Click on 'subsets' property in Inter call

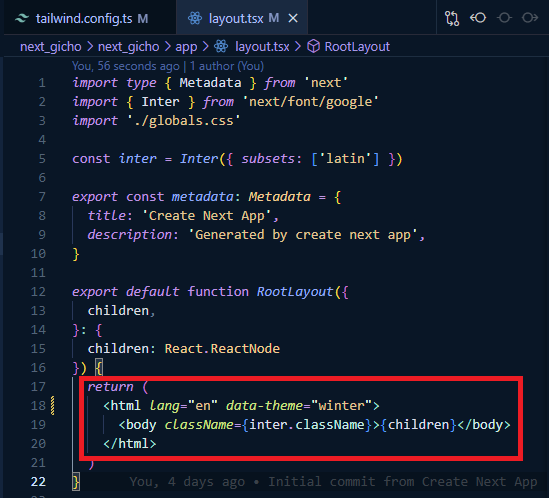click(x=268, y=159)
